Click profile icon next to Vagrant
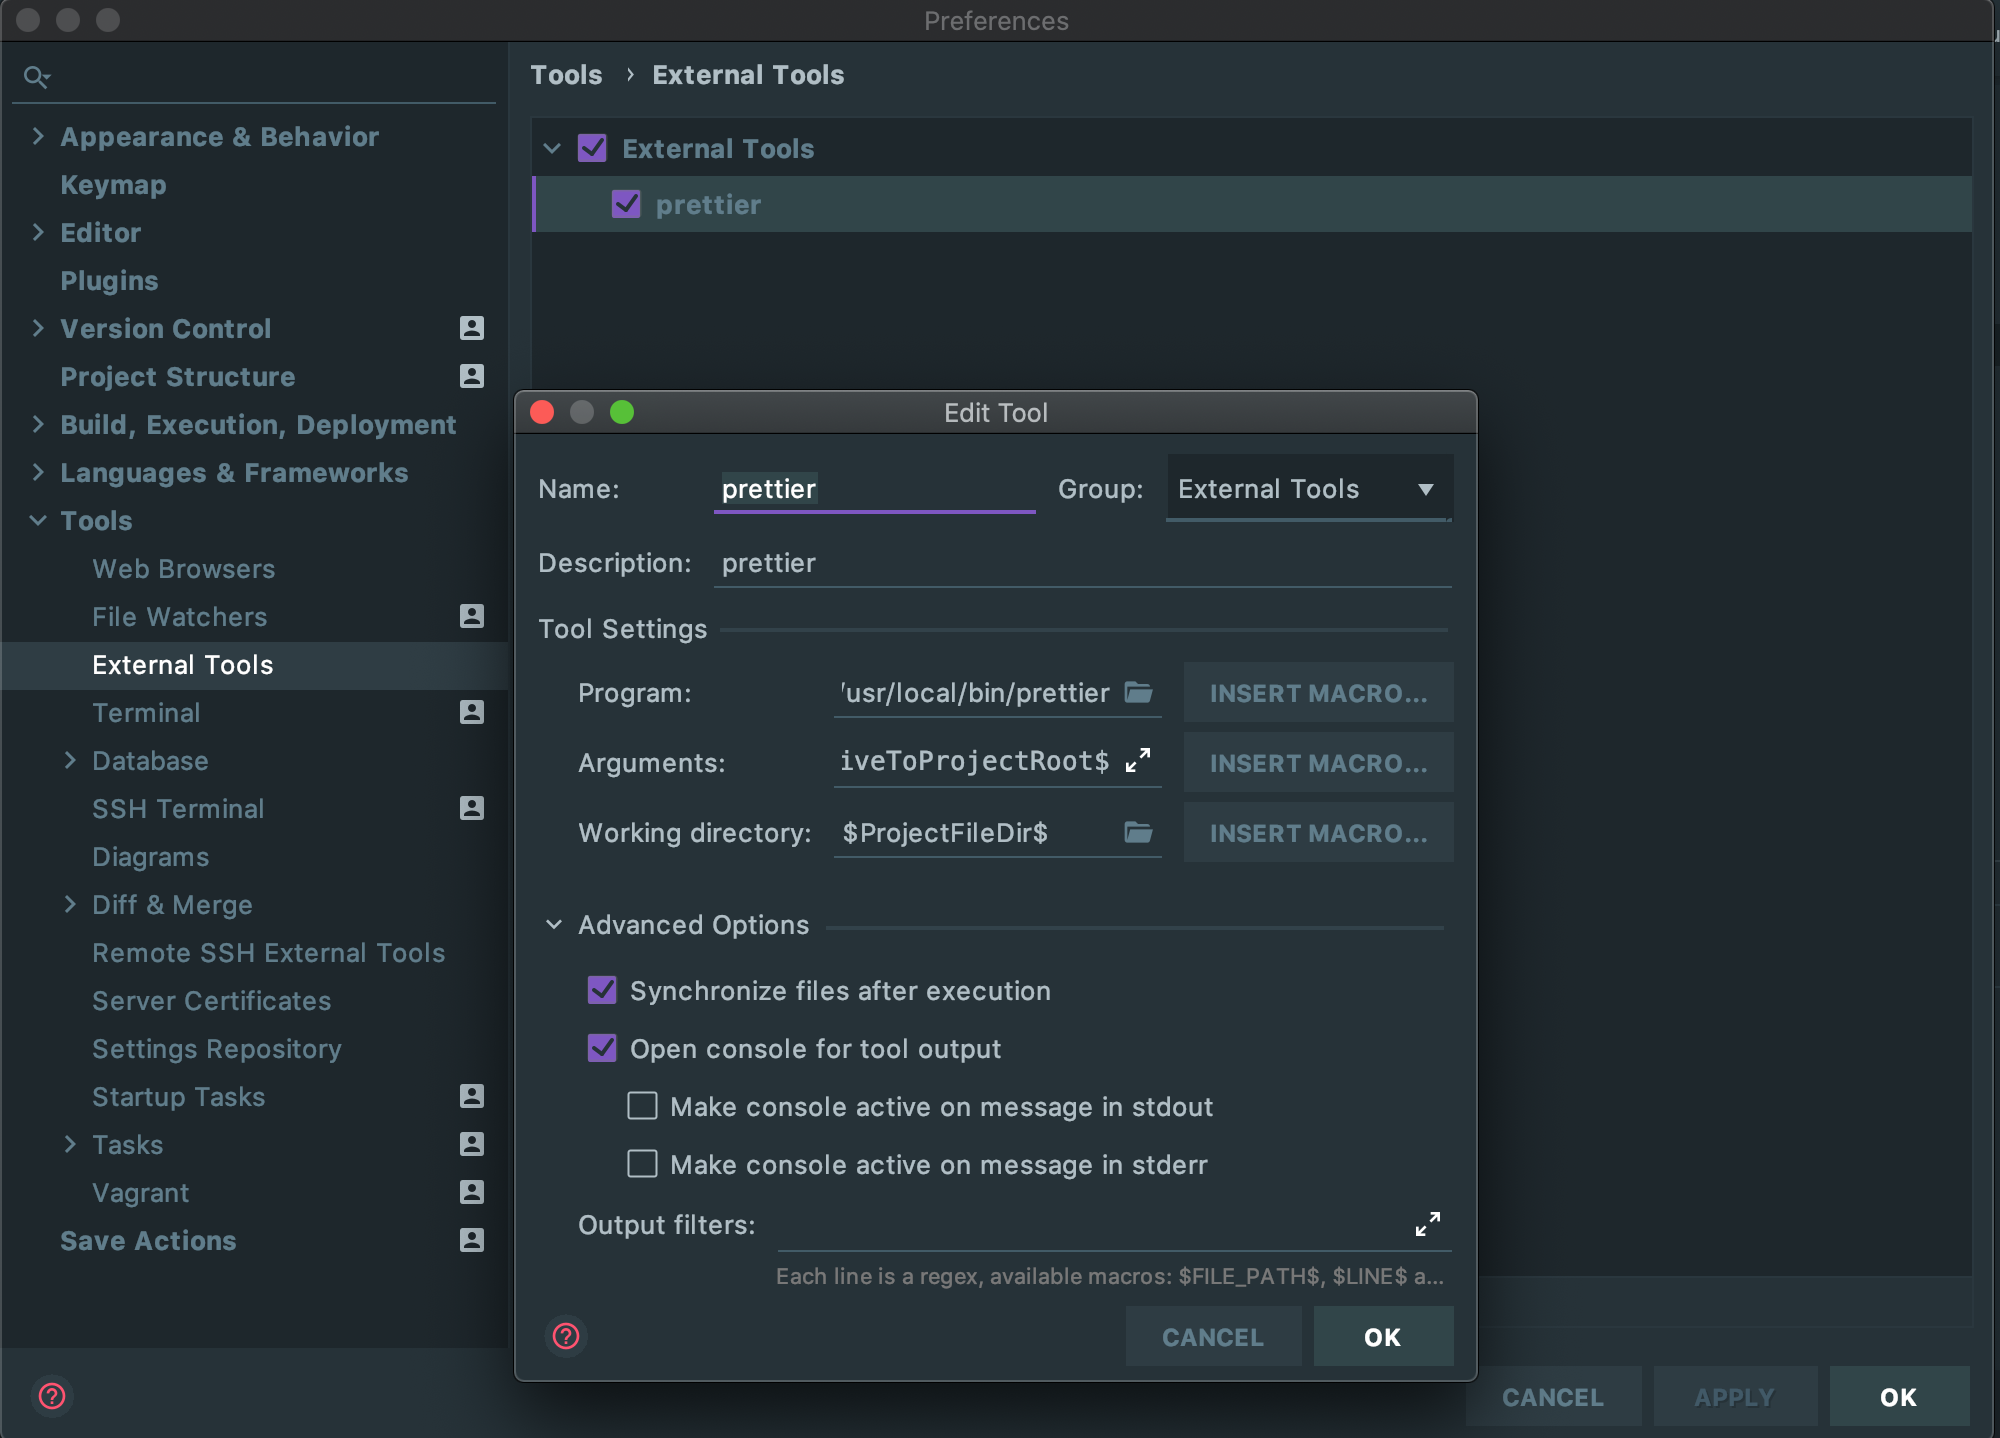Viewport: 2000px width, 1438px height. (471, 1192)
